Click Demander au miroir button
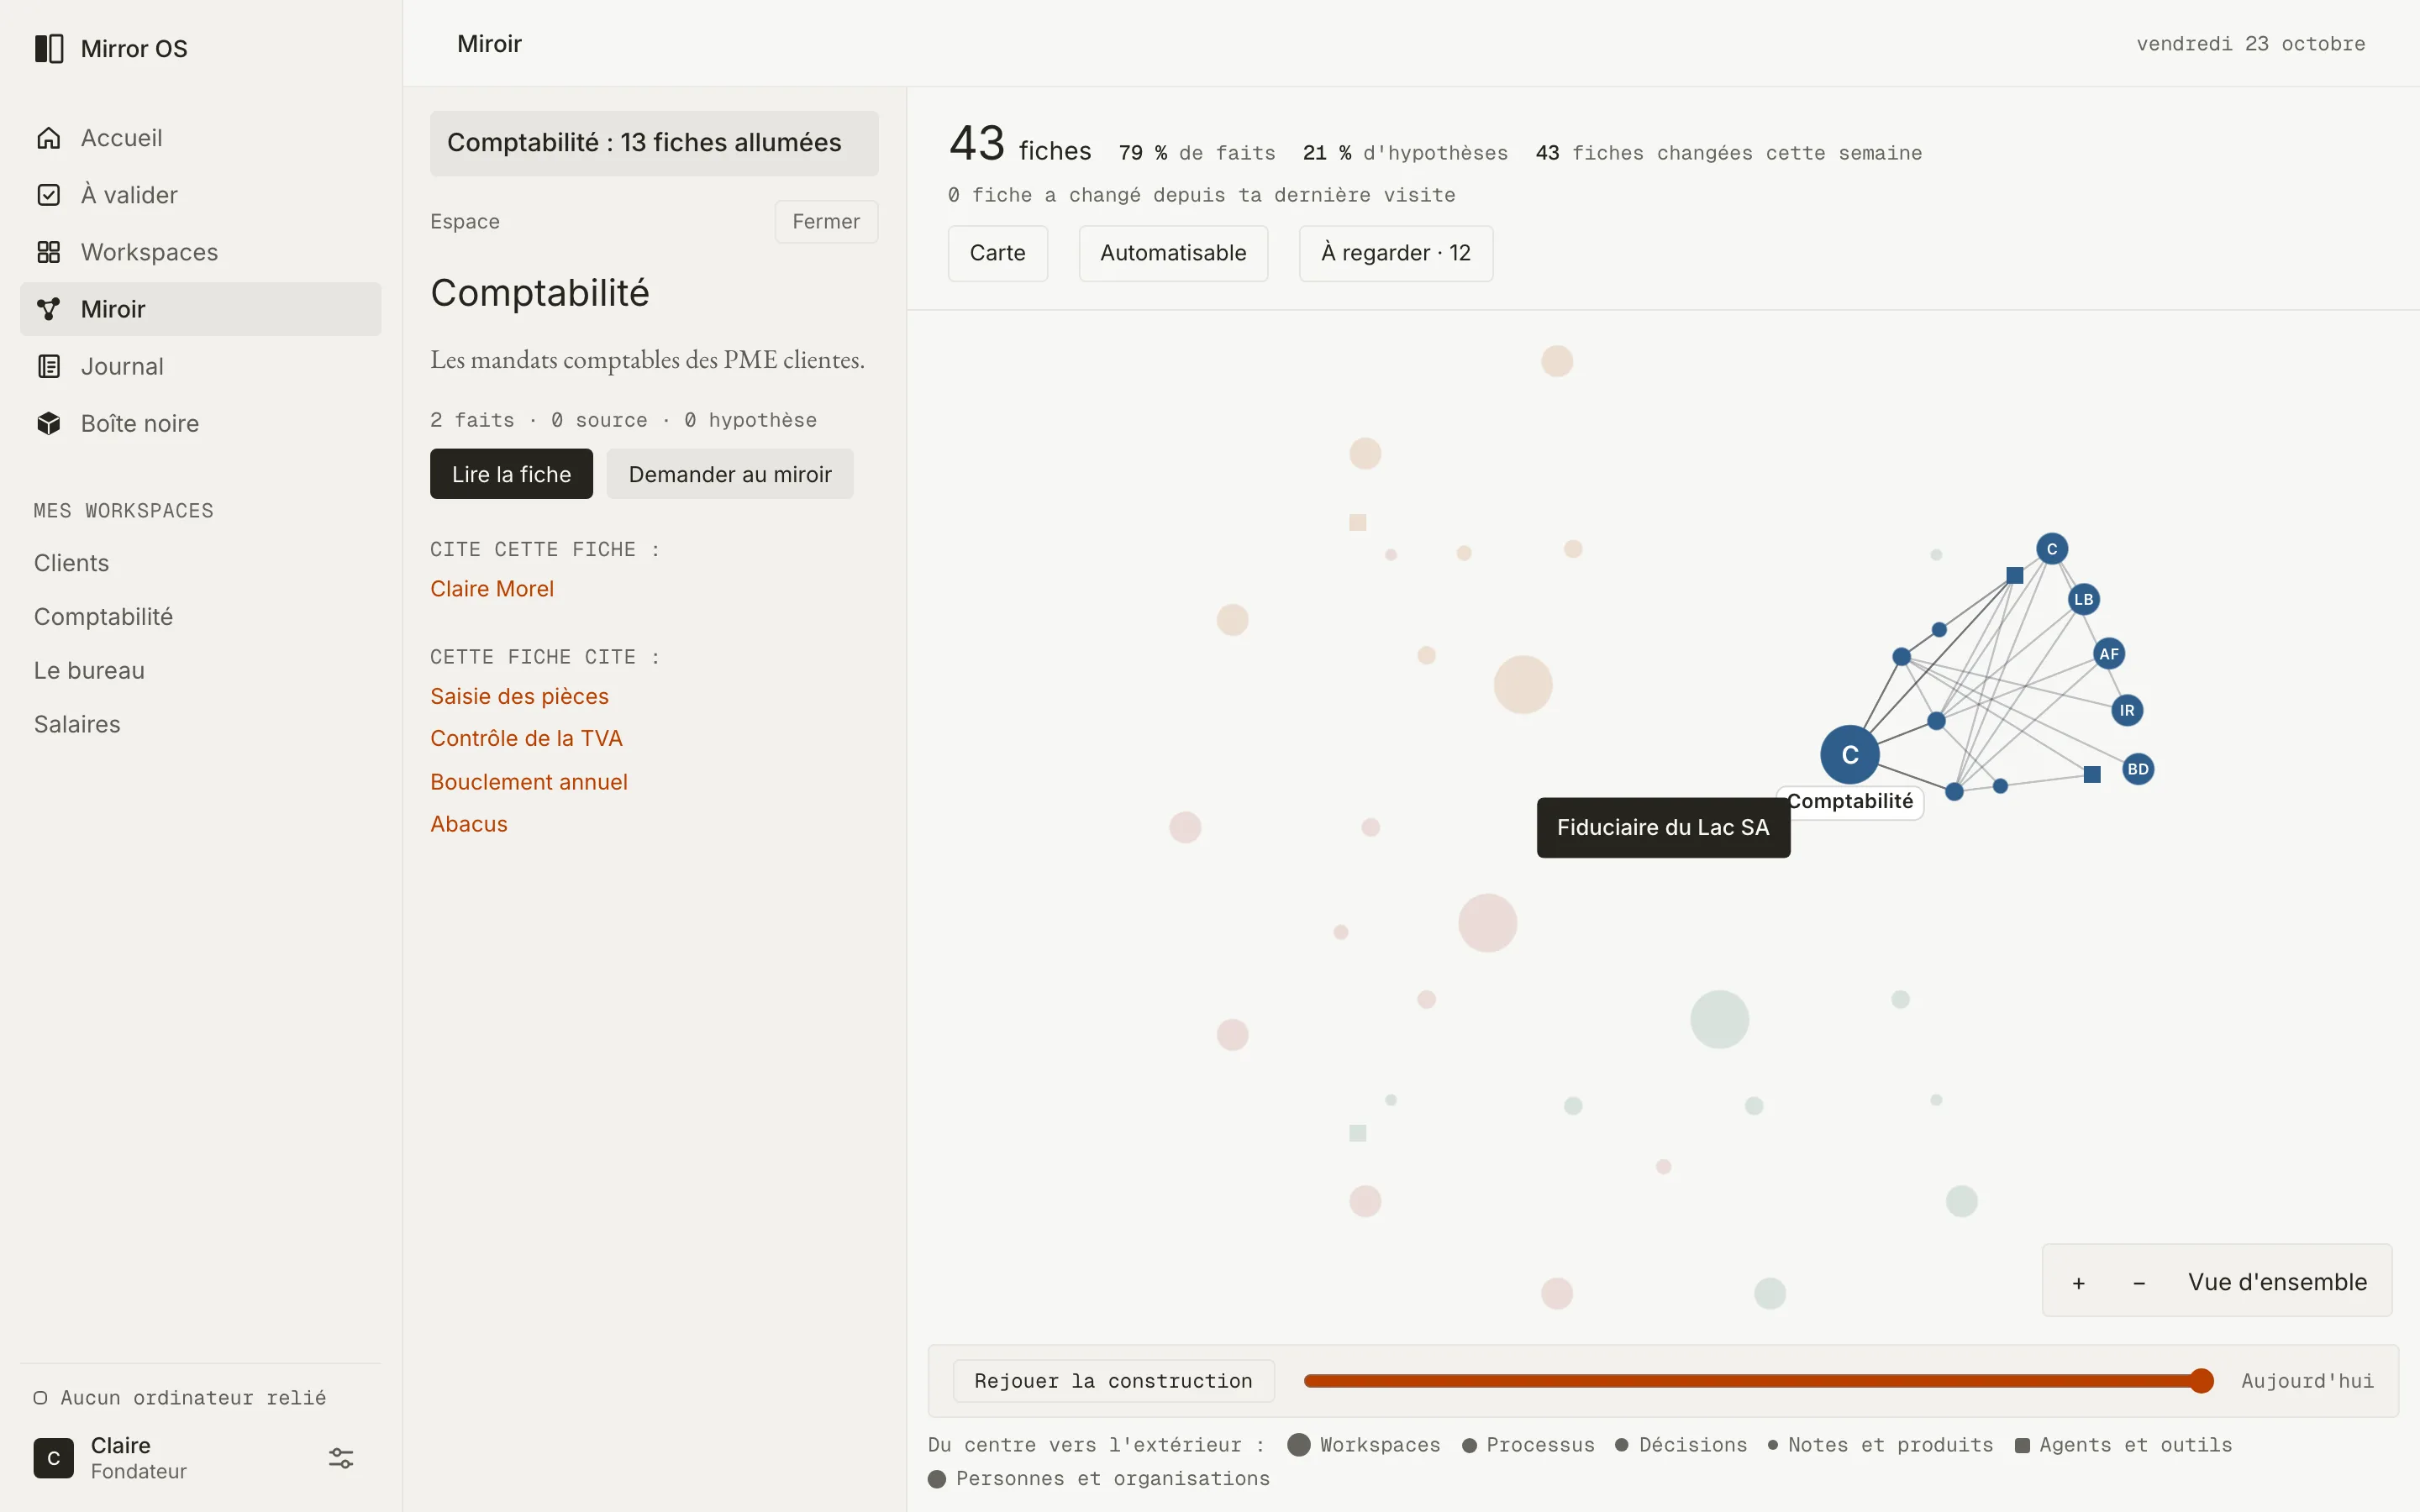 [x=730, y=474]
